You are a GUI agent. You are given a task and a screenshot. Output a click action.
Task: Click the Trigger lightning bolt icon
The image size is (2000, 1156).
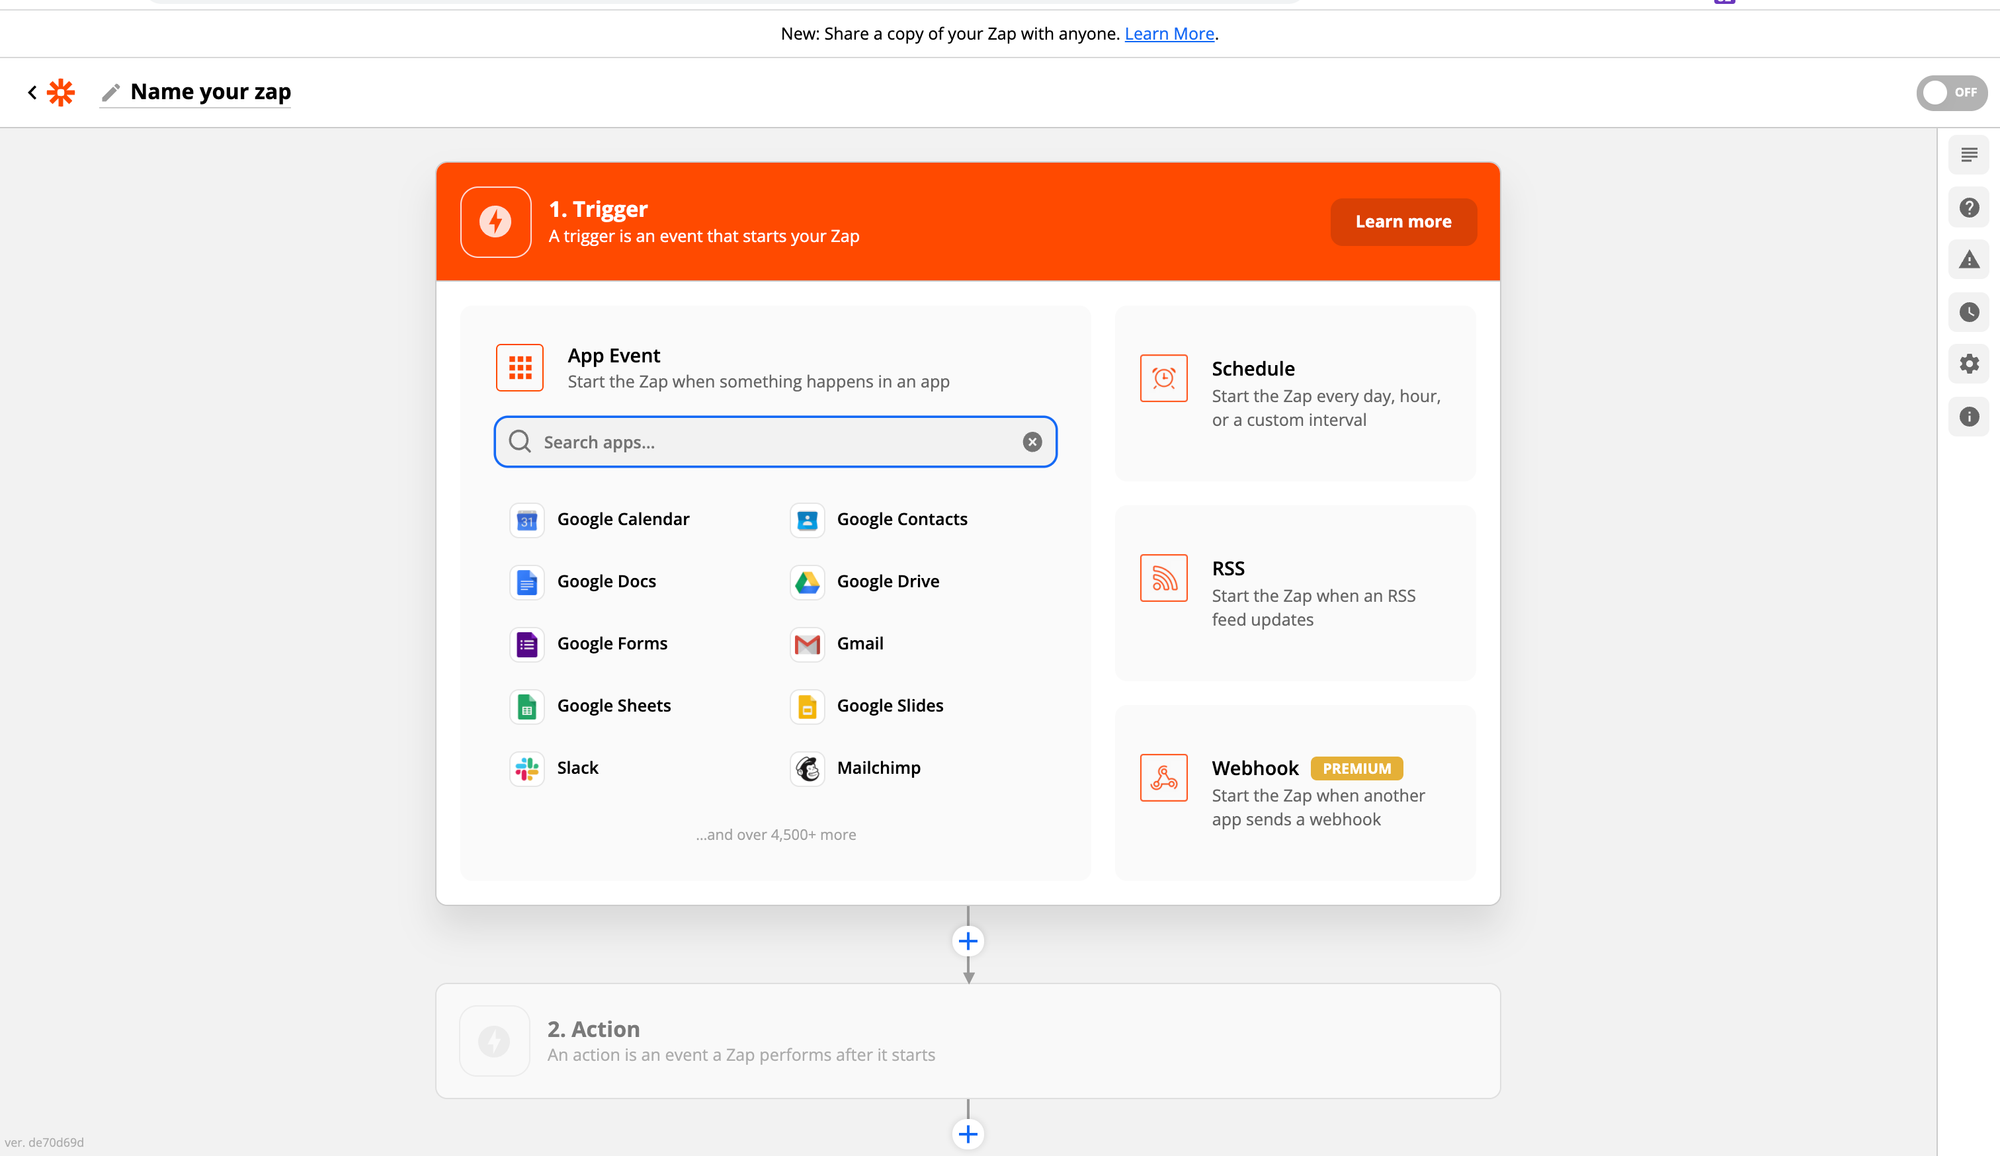(496, 222)
